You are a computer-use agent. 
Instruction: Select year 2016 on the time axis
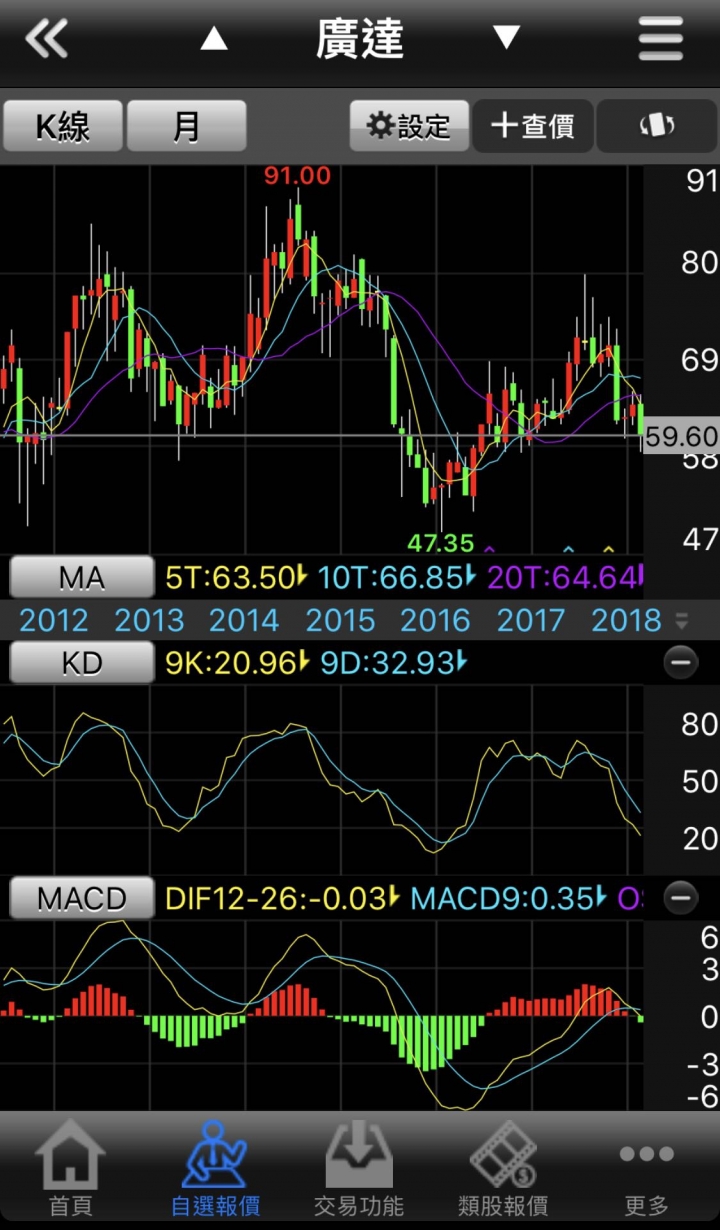click(435, 620)
